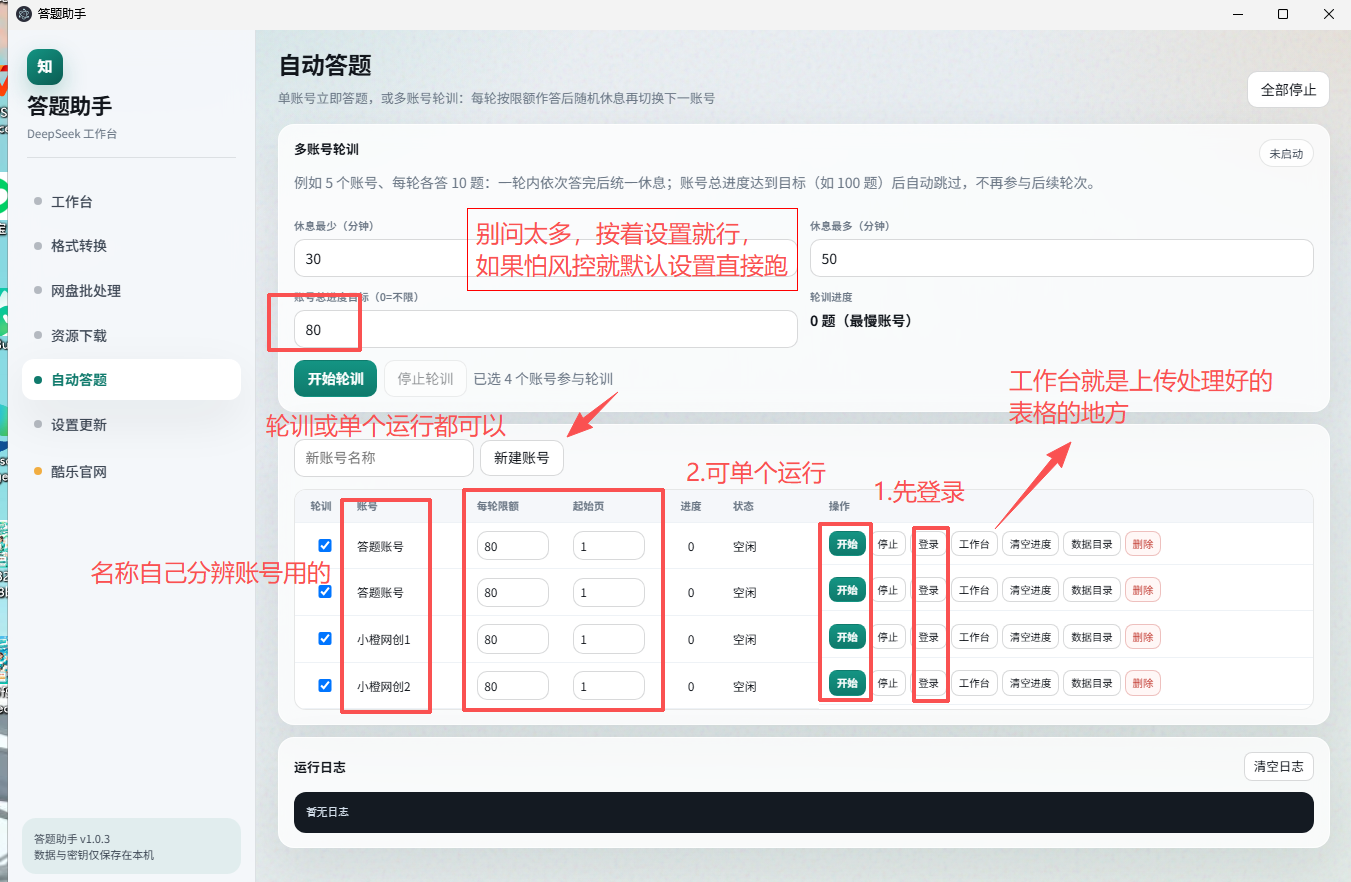Open the 网盘批处理 sidebar page
The height and width of the screenshot is (882, 1351).
(x=131, y=291)
